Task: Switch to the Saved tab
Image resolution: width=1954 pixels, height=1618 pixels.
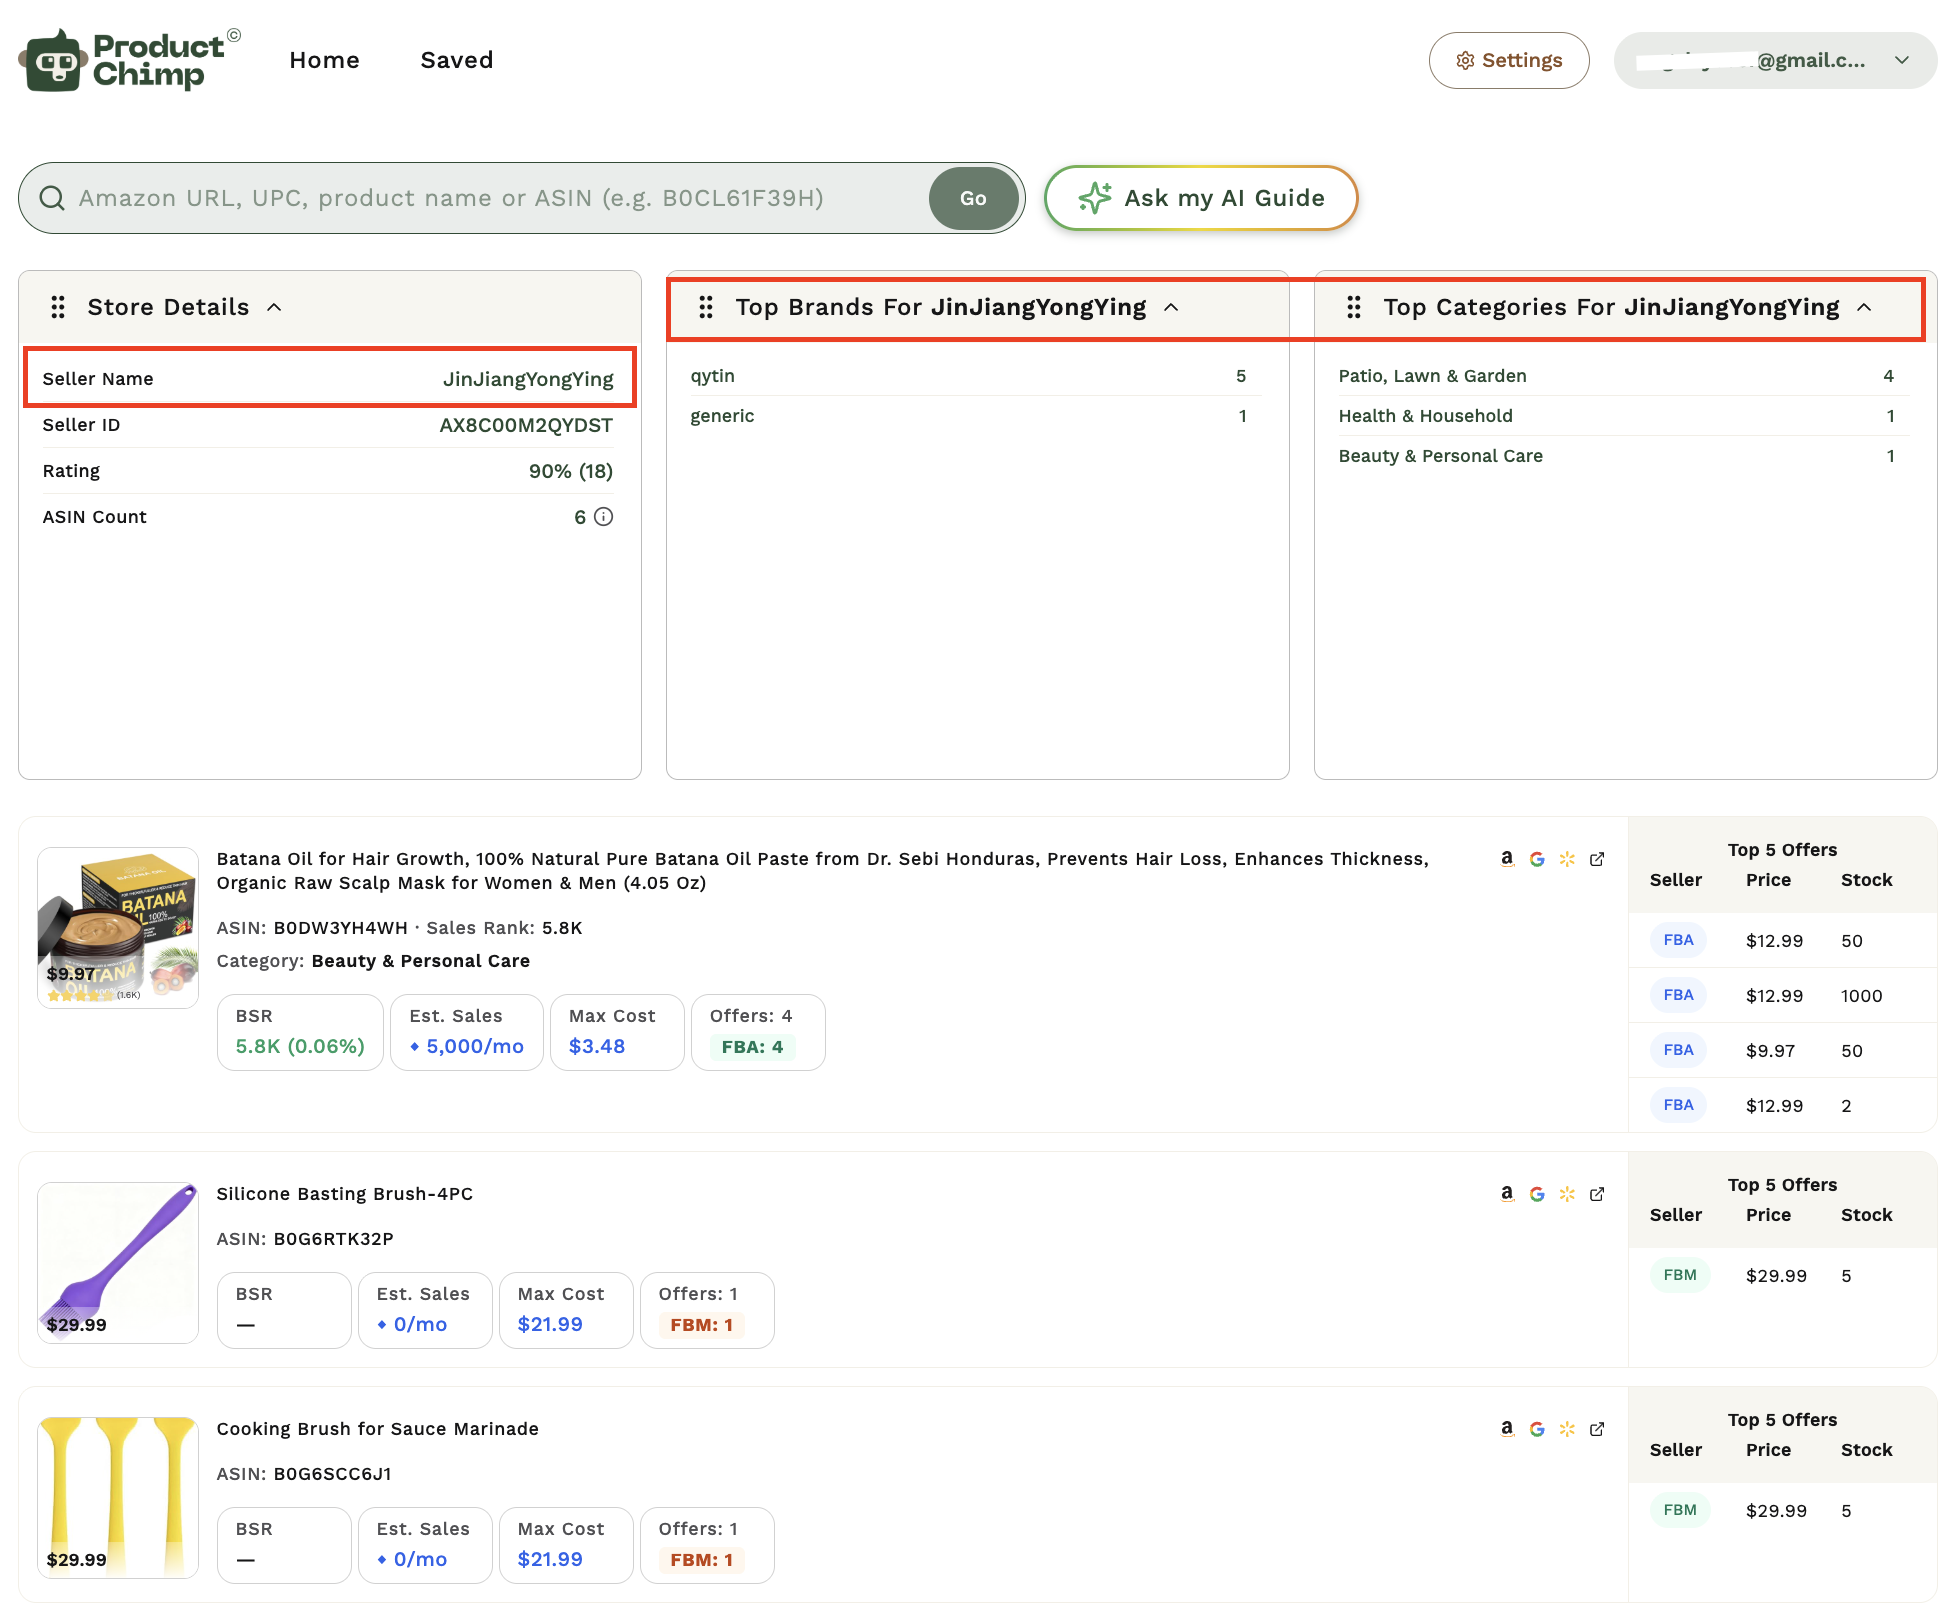Action: [x=457, y=60]
